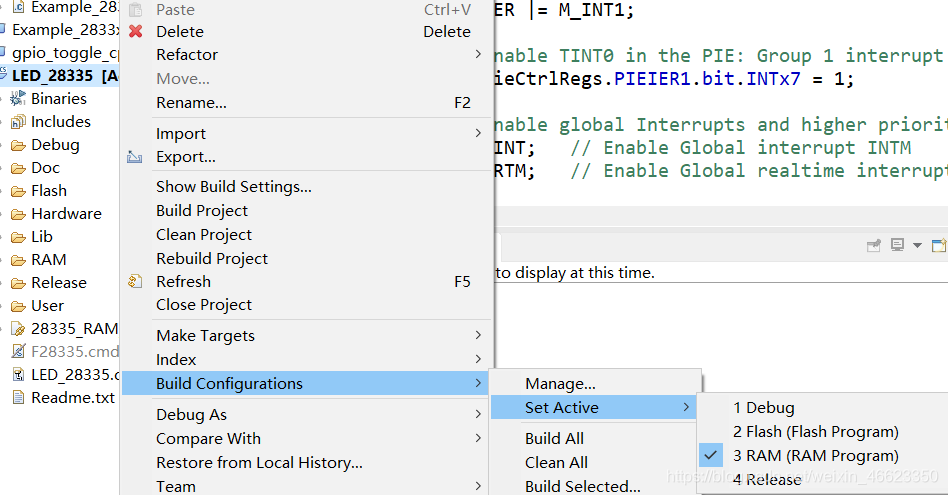Click the Readme.txt file icon
The image size is (948, 495).
click(x=19, y=398)
